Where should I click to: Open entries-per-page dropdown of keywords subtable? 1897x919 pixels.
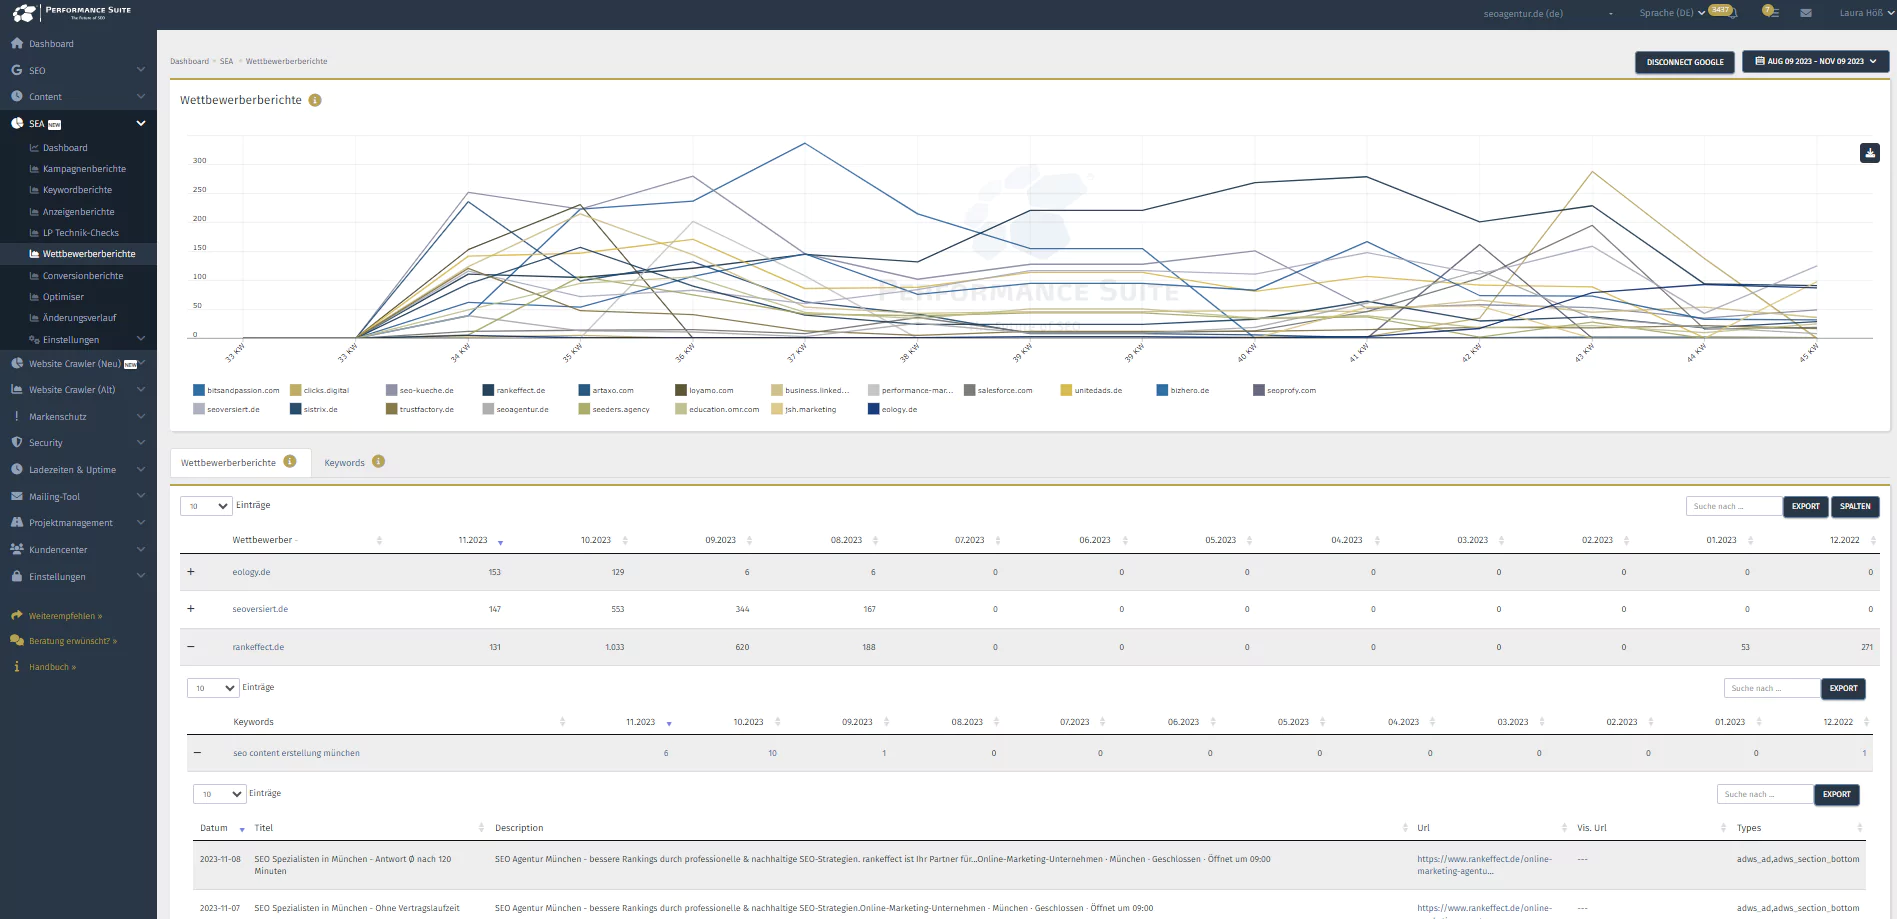[213, 688]
